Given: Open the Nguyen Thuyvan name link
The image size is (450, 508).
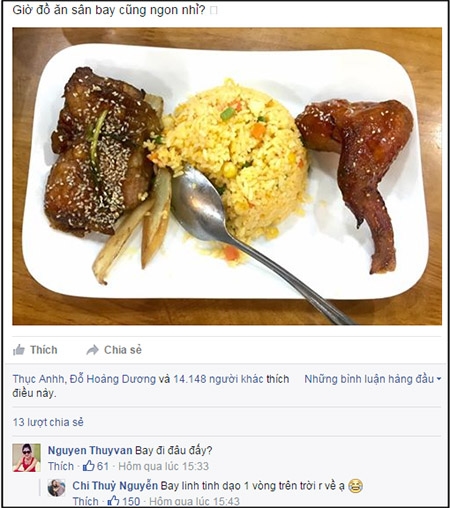Looking at the screenshot, I should (x=90, y=450).
